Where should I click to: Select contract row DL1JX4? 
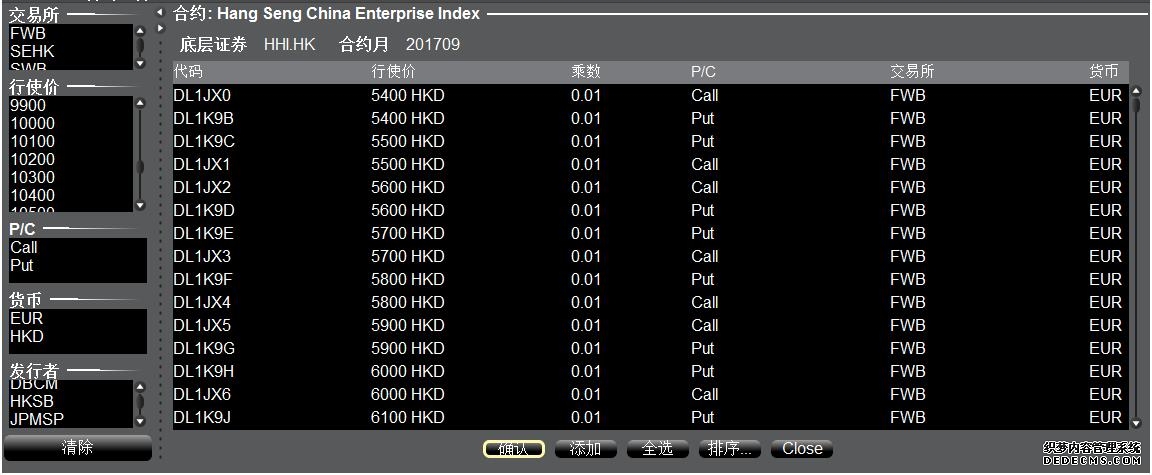tap(650, 302)
